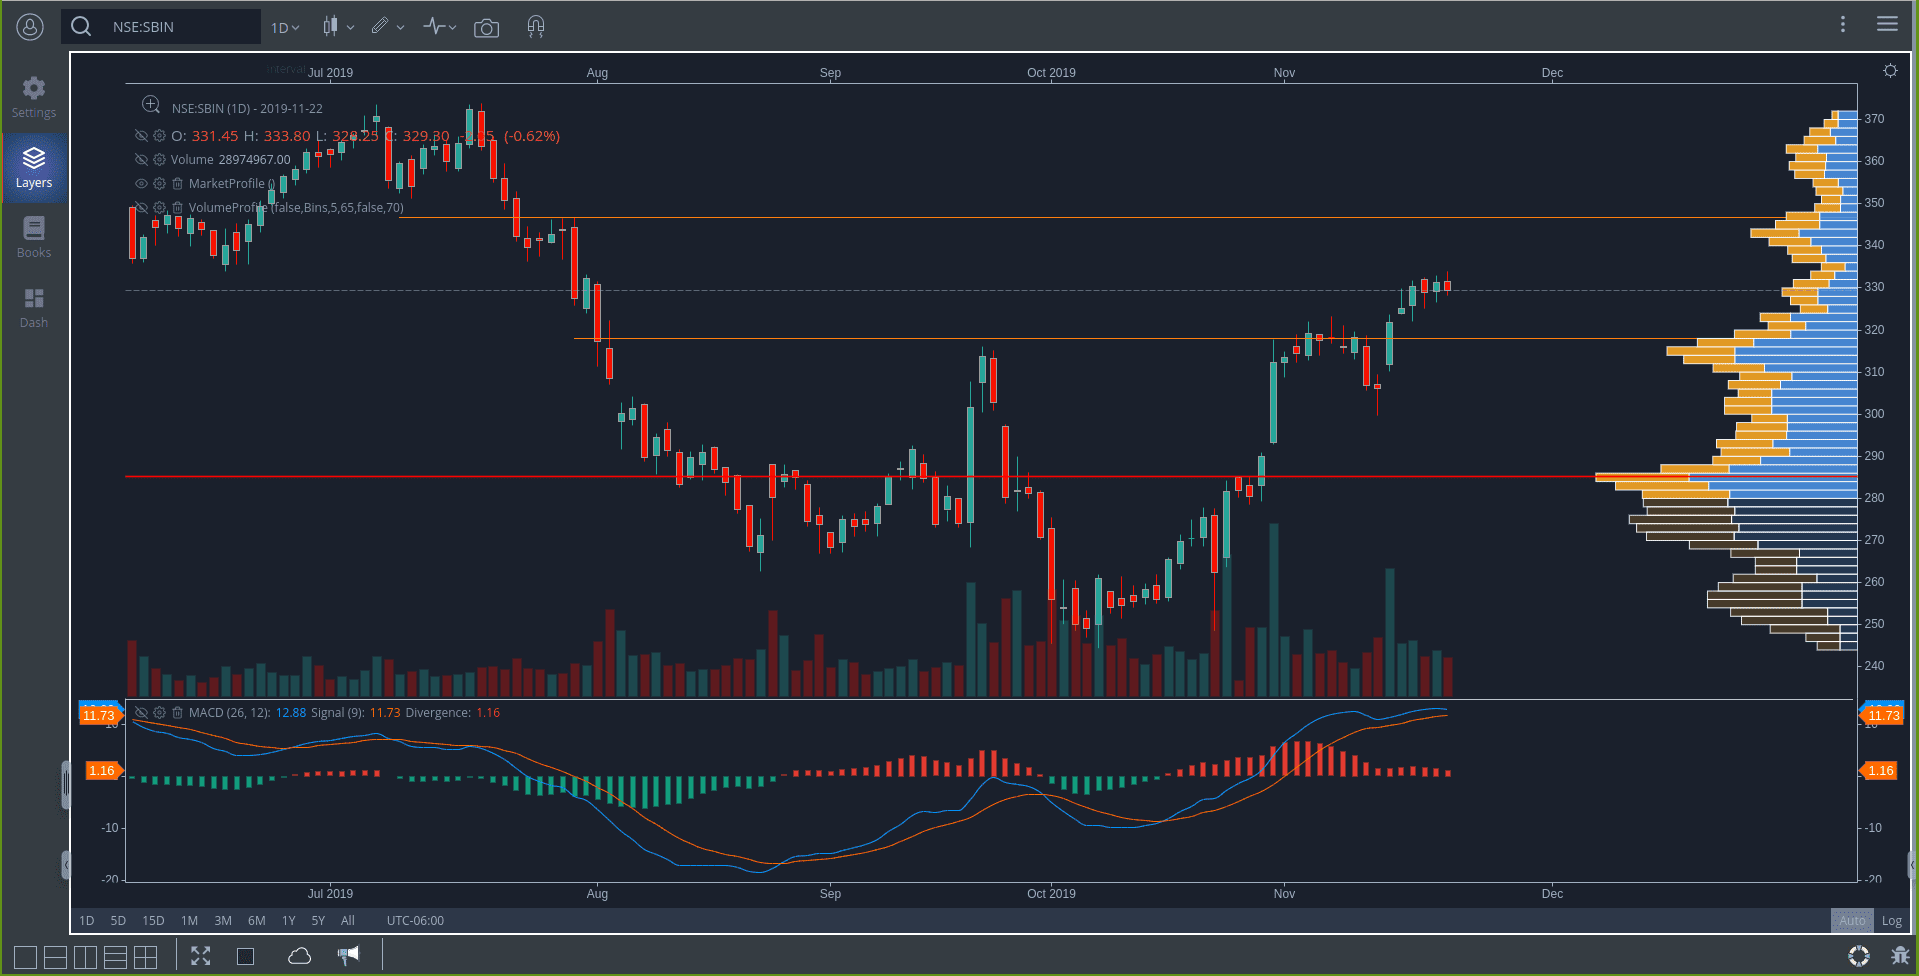The width and height of the screenshot is (1919, 976).
Task: Open the candlestick chart type dropdown
Action: [338, 27]
